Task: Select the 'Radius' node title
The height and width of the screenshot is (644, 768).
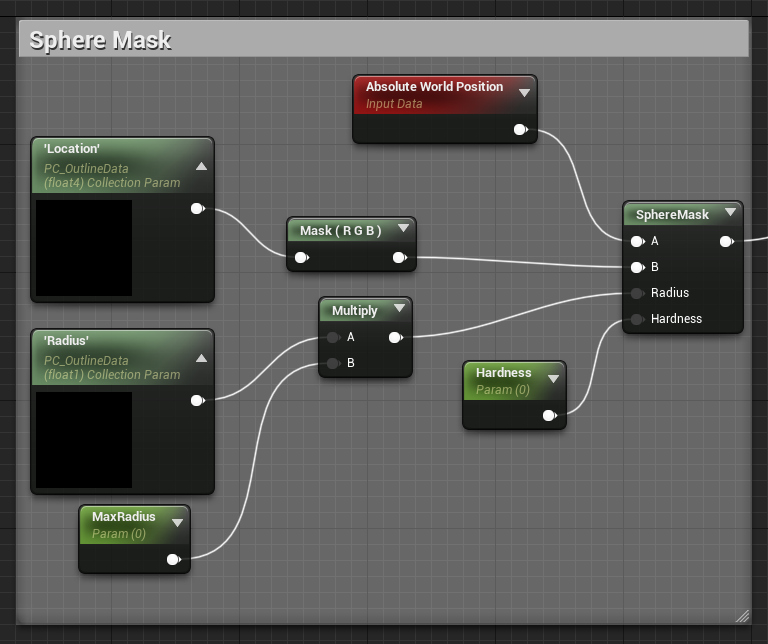Action: (66, 340)
